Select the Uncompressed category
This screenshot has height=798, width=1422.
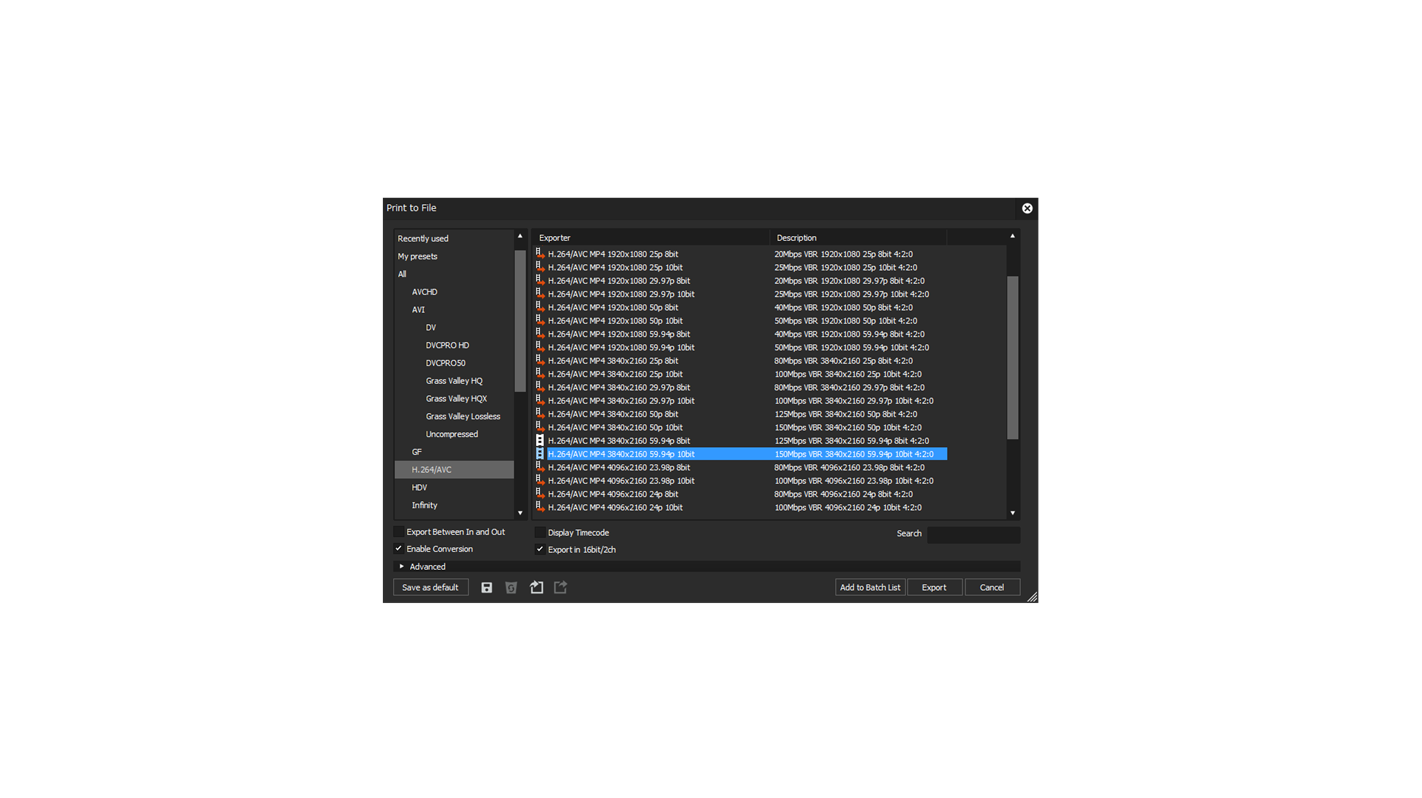point(454,434)
